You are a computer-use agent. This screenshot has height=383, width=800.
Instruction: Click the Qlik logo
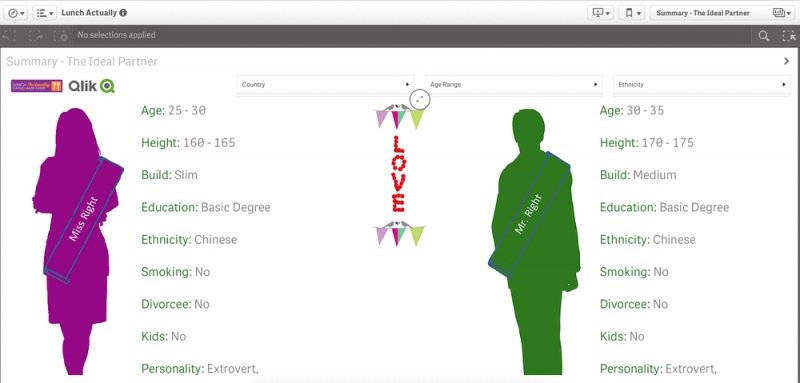tap(92, 86)
